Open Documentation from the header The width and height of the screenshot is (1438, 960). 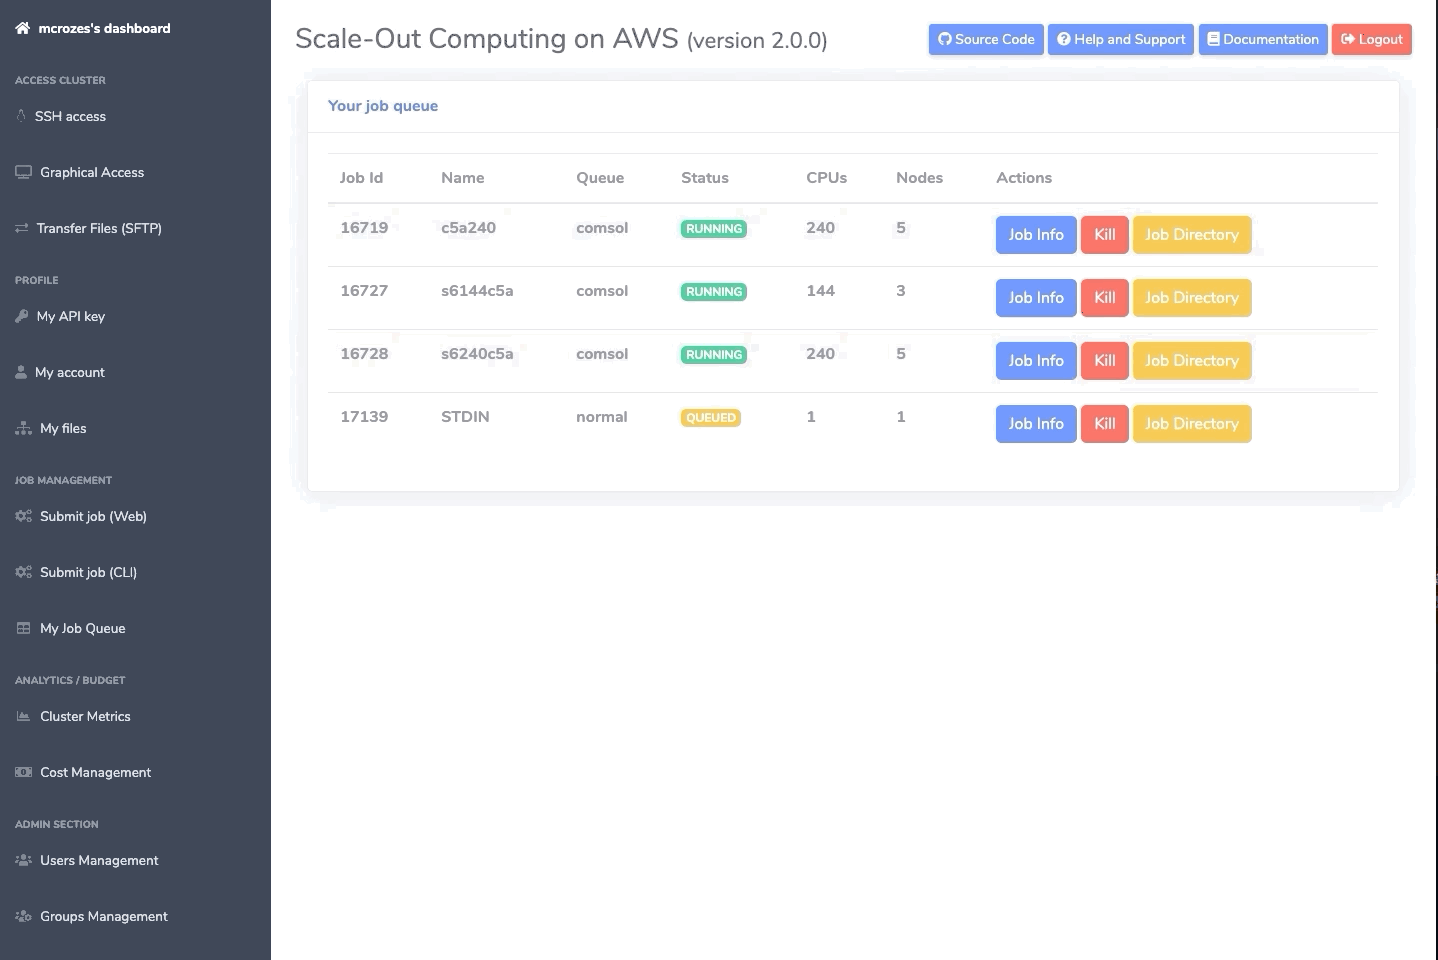coord(1262,39)
